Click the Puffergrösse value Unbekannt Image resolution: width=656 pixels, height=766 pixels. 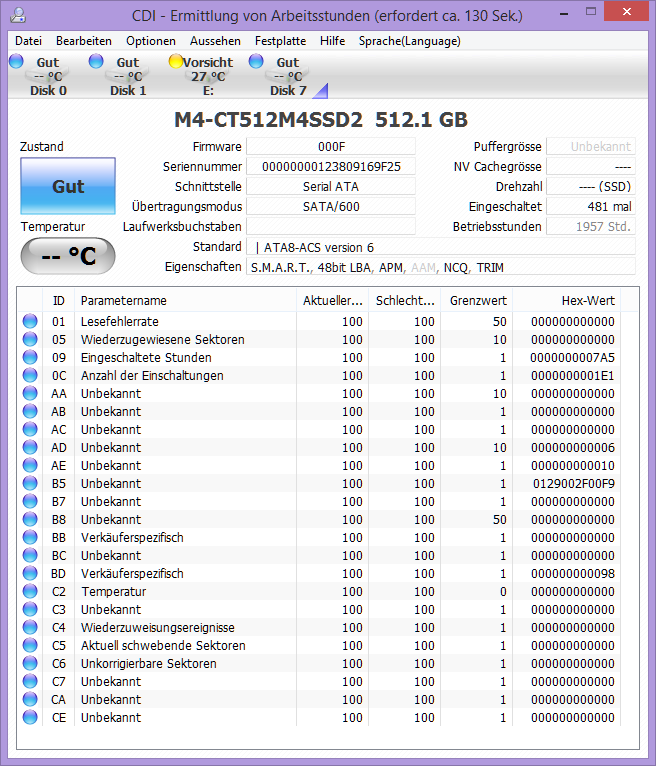point(591,147)
